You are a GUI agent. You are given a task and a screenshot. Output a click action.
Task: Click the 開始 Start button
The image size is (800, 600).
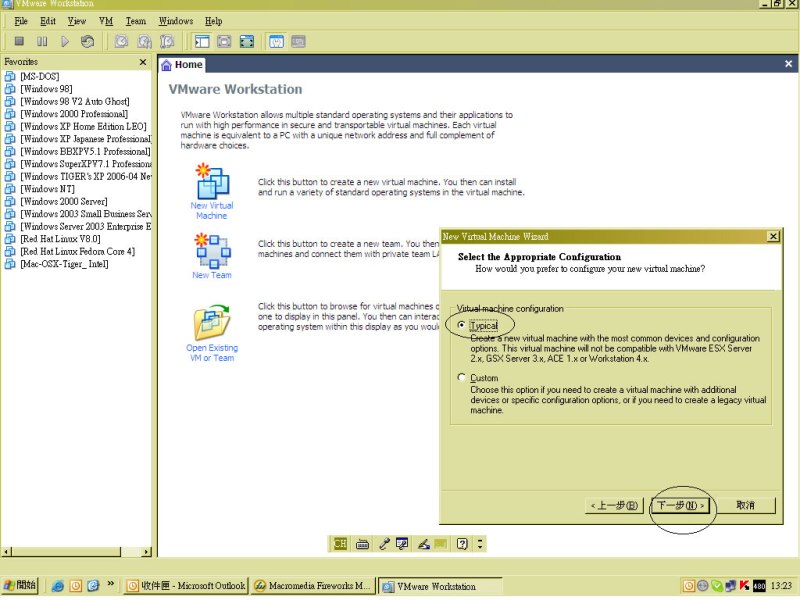[20, 585]
